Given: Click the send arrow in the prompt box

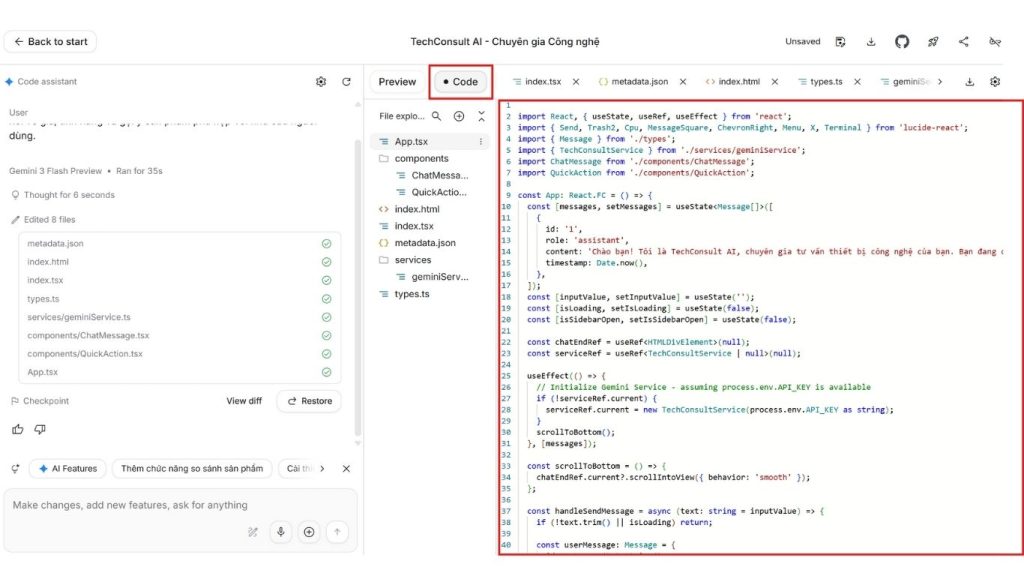Looking at the screenshot, I should click(x=337, y=532).
